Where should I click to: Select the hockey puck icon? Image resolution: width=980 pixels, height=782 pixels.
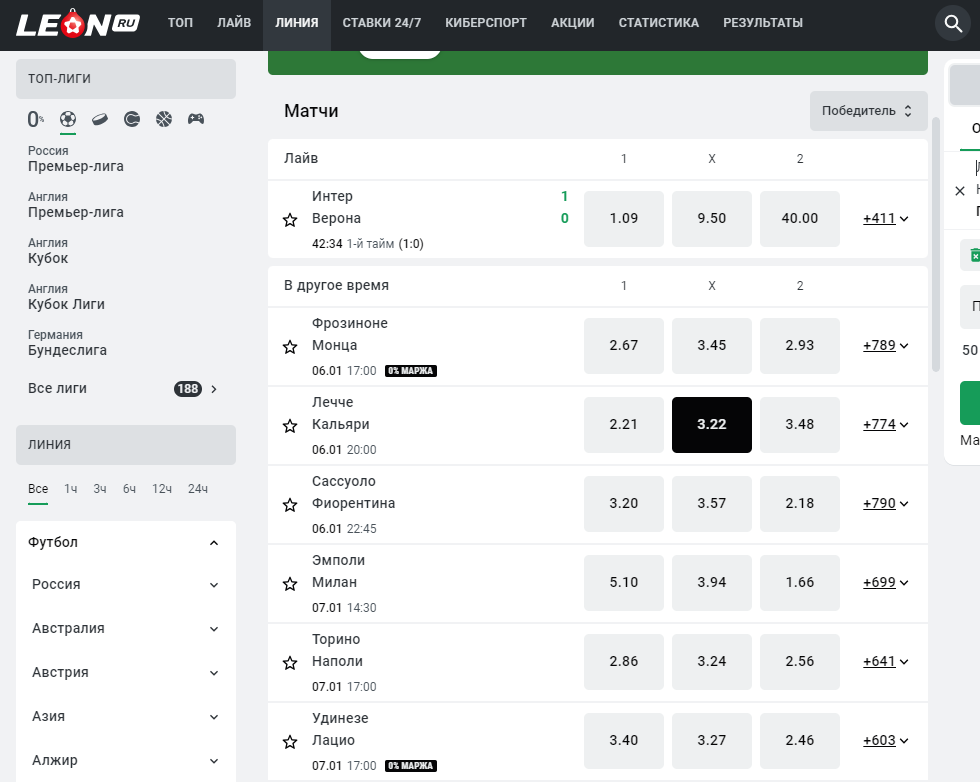point(100,119)
